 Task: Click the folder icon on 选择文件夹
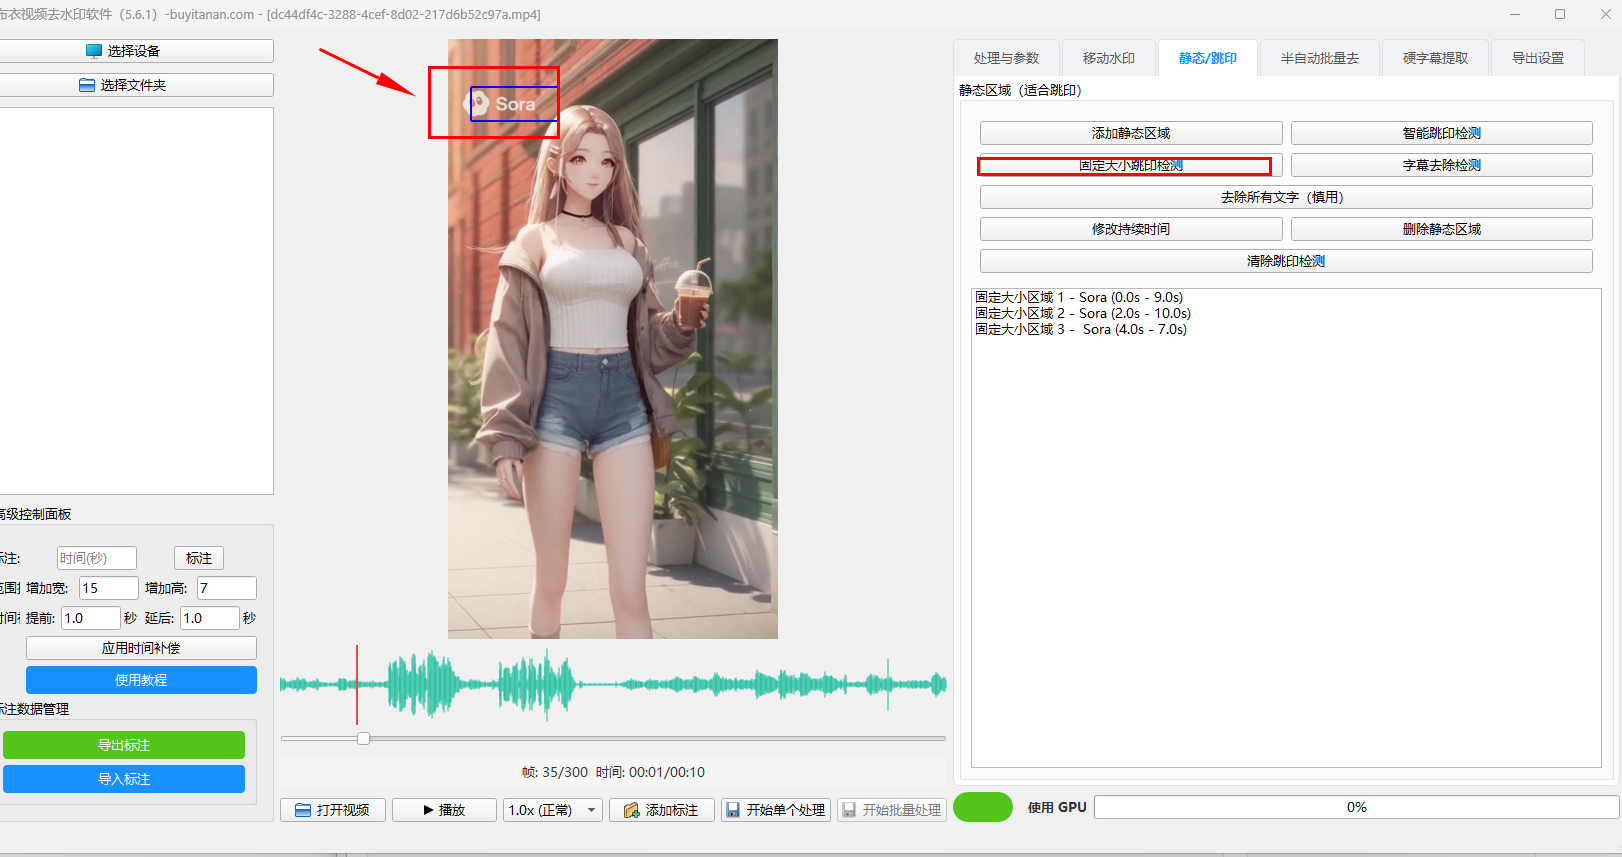(x=87, y=85)
